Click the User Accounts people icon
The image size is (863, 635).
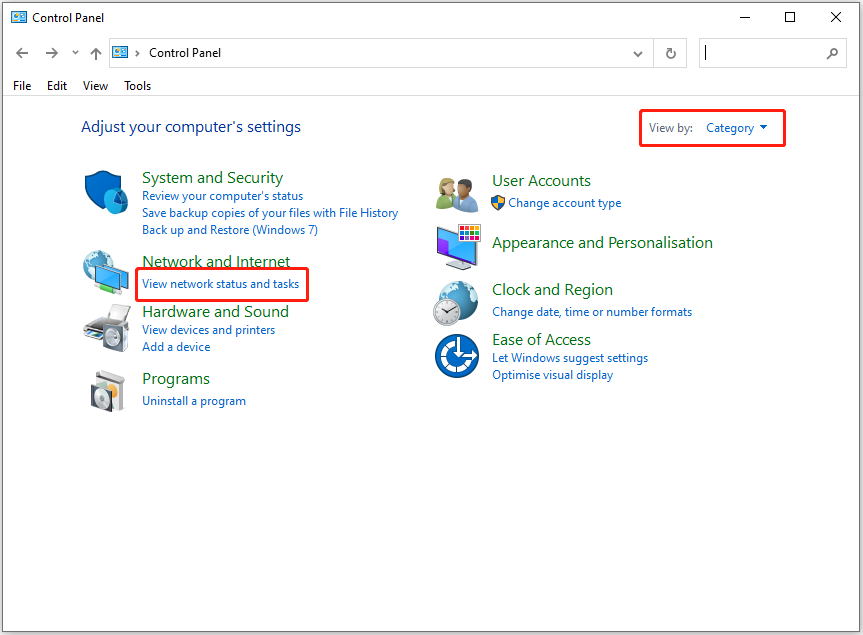[456, 195]
